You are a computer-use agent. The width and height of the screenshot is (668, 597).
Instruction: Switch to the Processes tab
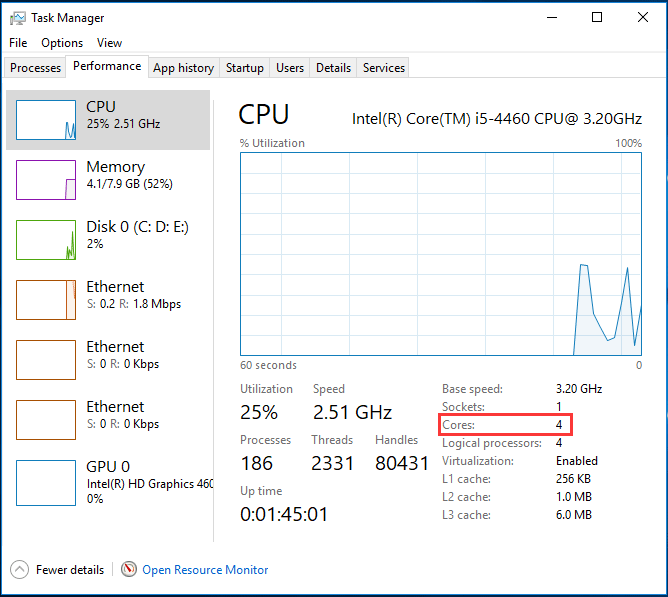(35, 68)
